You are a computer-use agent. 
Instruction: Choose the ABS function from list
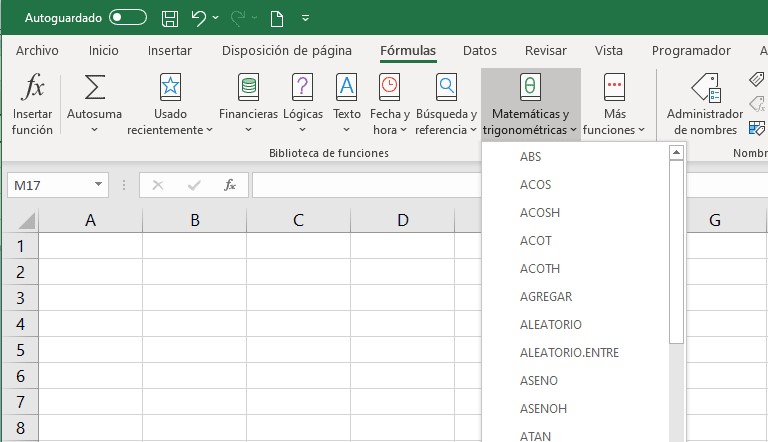click(x=531, y=157)
